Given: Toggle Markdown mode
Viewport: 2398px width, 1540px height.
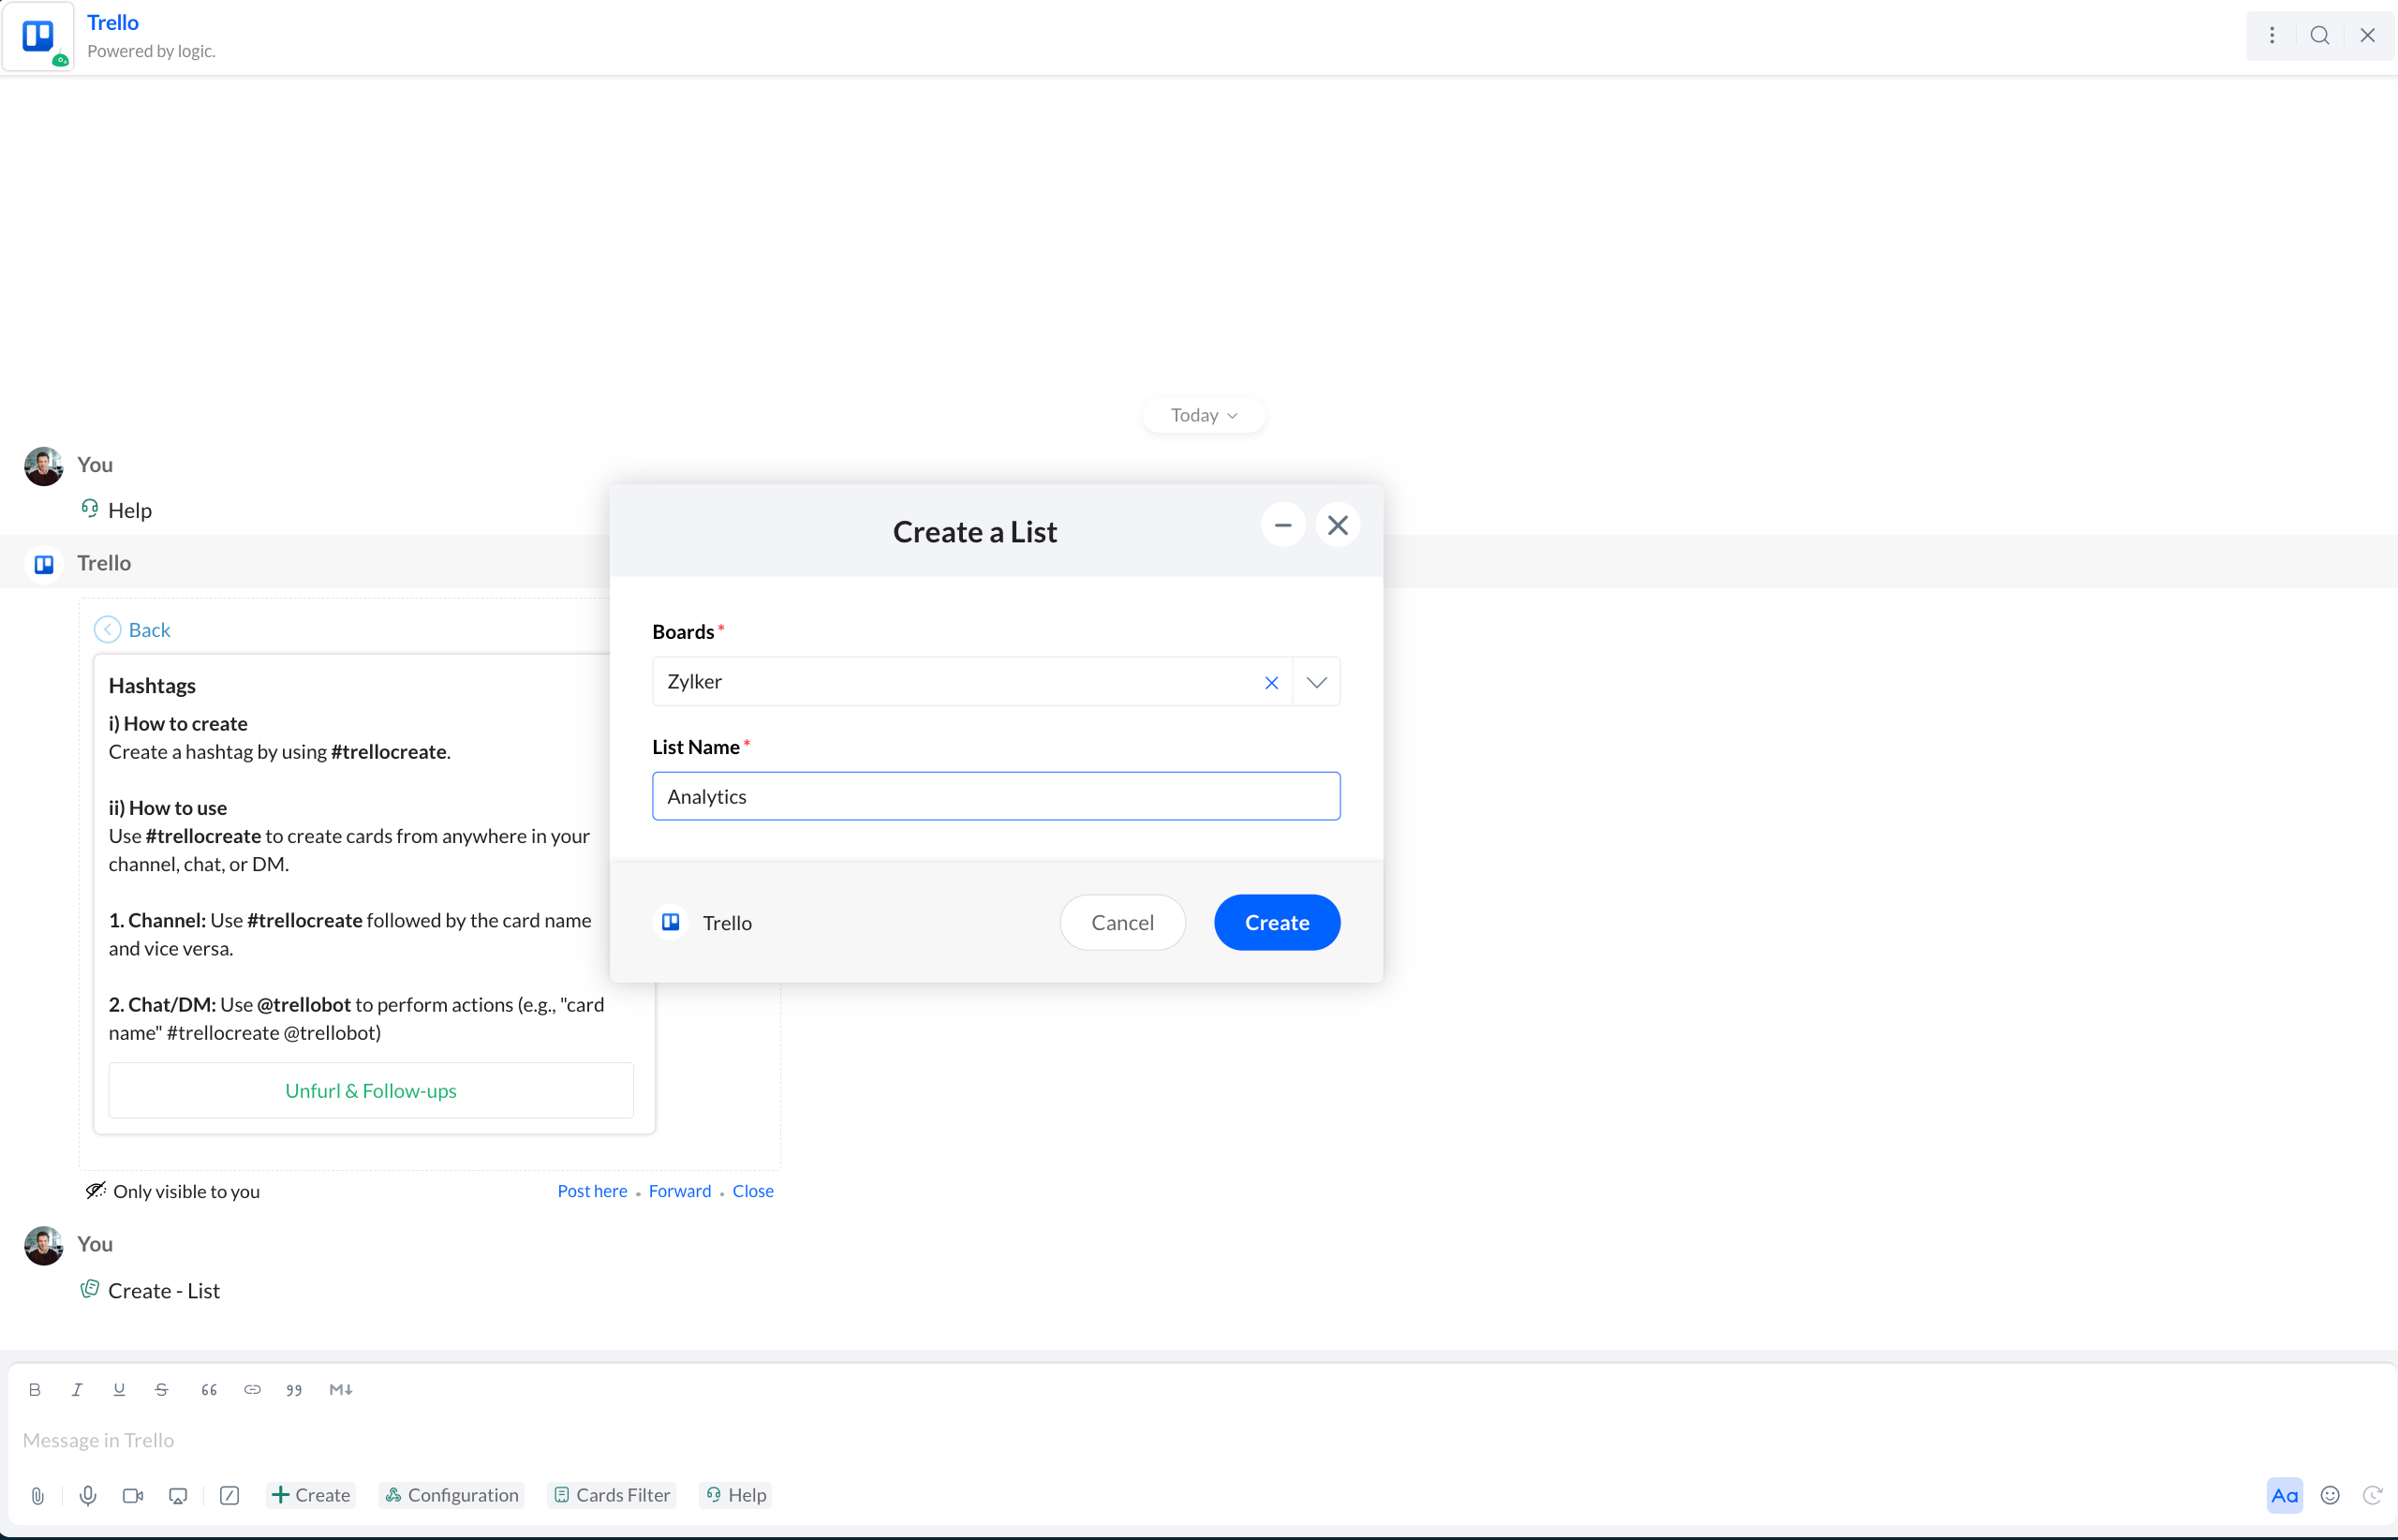Looking at the screenshot, I should click(341, 1390).
